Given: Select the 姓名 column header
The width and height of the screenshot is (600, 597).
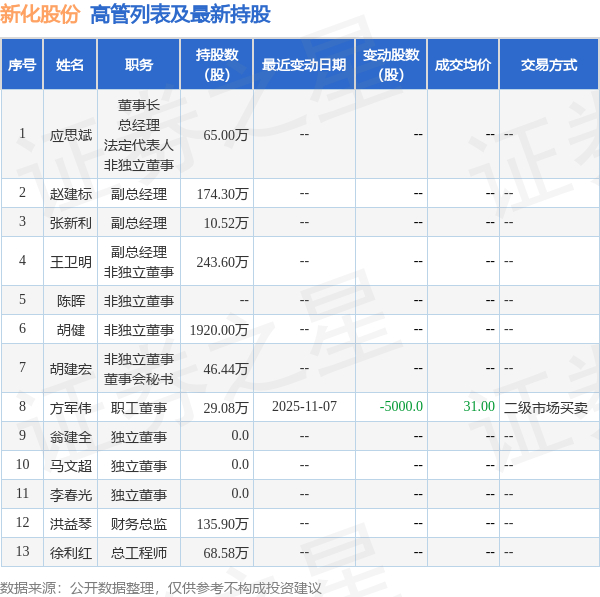Looking at the screenshot, I should point(70,65).
